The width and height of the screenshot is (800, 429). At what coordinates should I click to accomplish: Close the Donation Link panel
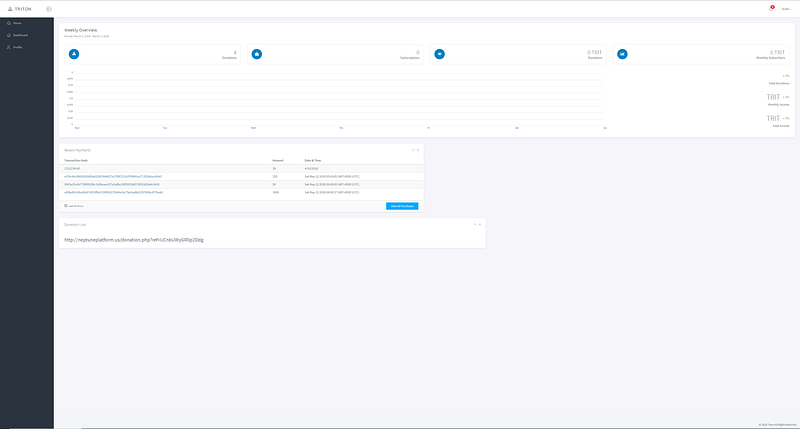point(480,224)
